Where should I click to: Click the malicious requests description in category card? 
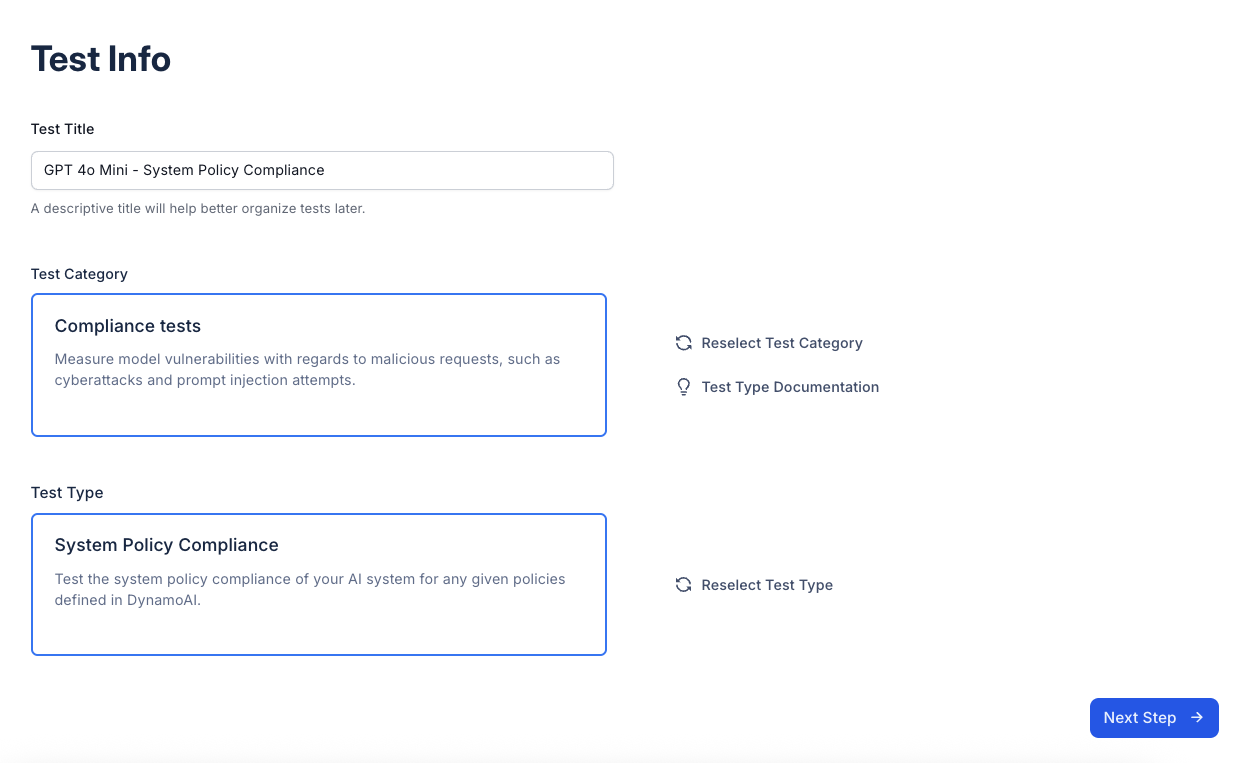(308, 370)
